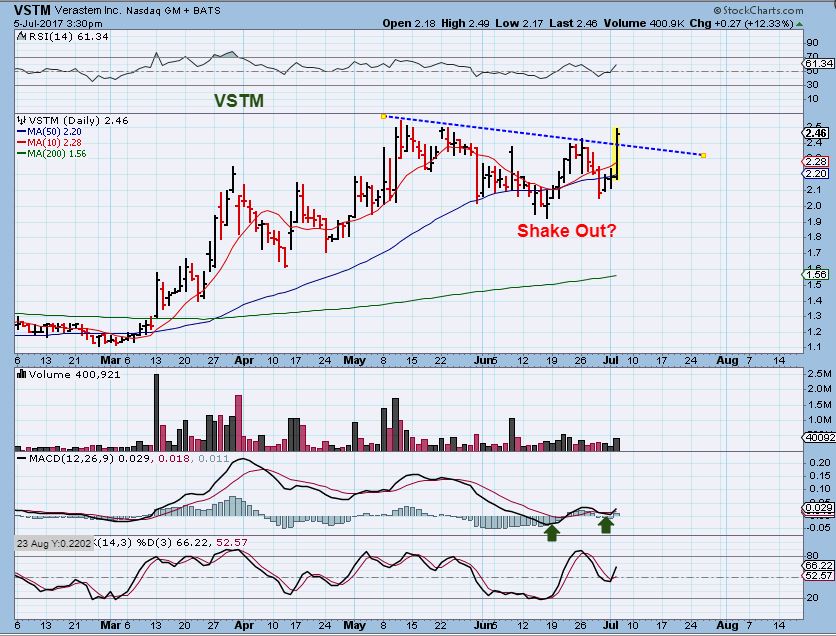This screenshot has height=636, width=836.
Task: Click the VSTM ticker symbol in header
Action: click(32, 10)
